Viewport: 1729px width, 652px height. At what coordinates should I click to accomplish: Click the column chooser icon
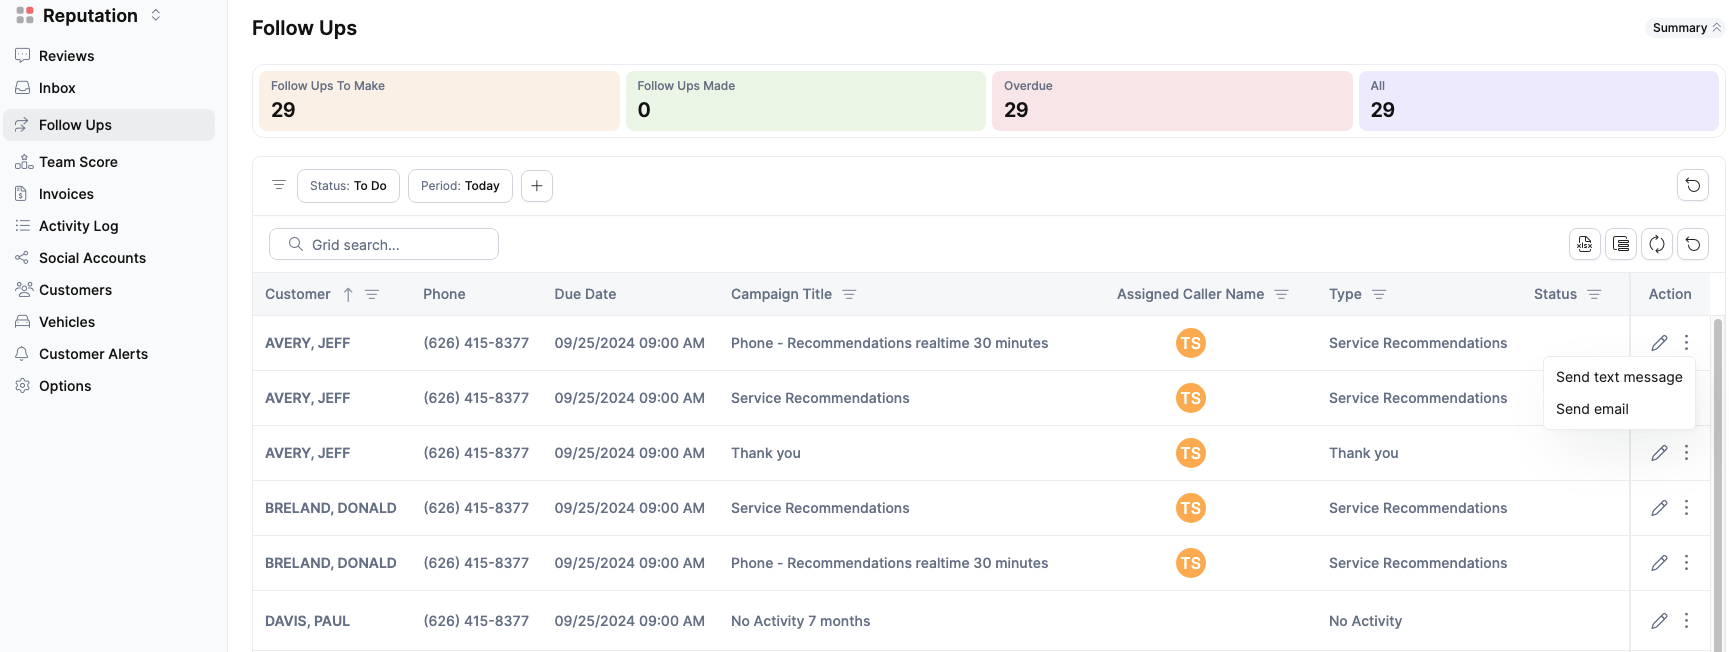point(1621,244)
